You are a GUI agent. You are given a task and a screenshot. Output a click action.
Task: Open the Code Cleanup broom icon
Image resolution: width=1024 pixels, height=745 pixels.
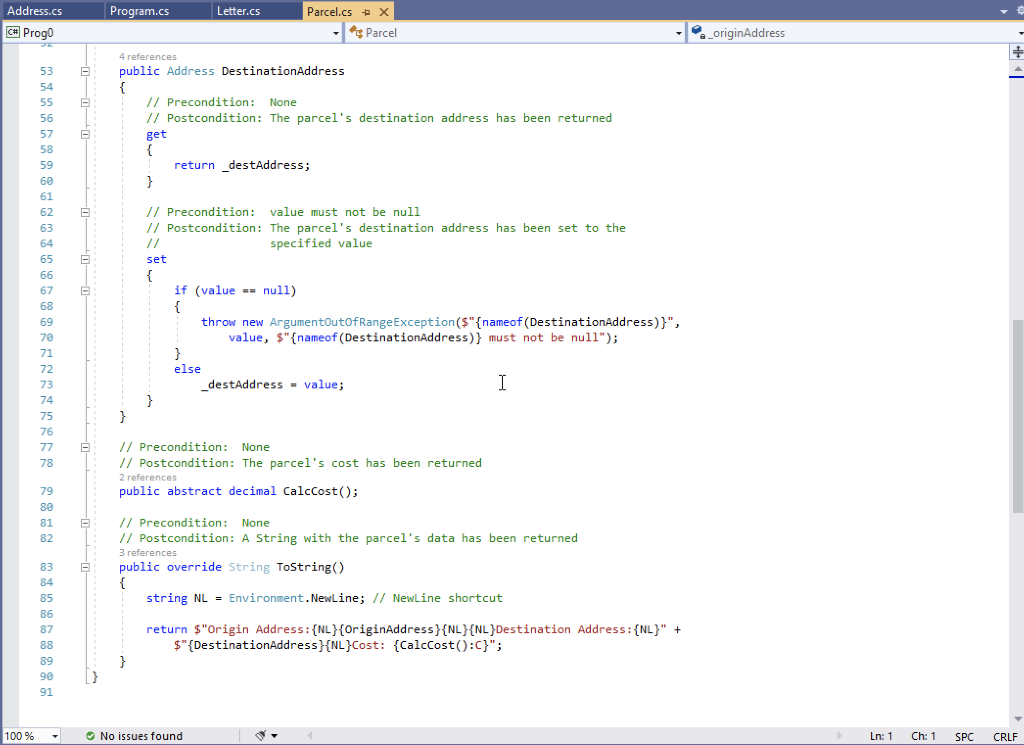[x=261, y=736]
